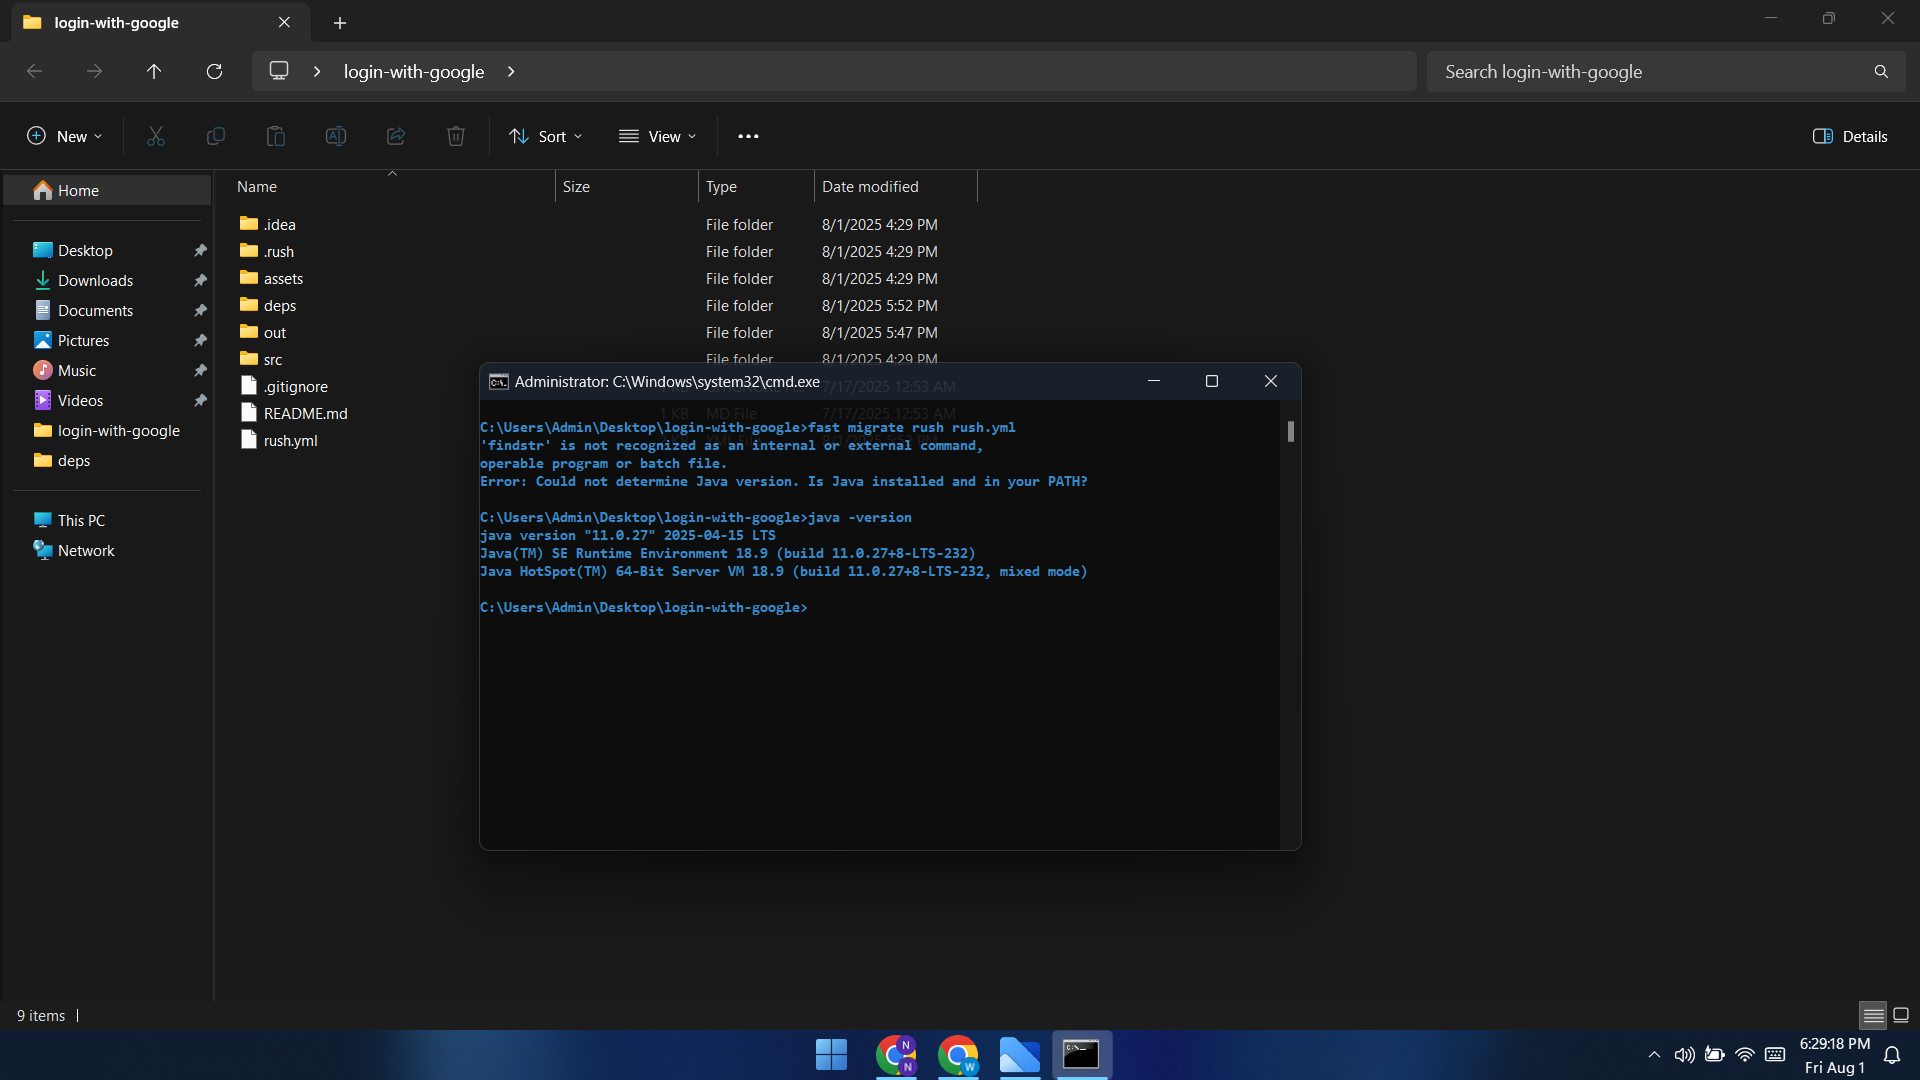
Task: Click the Cut scissors icon in toolbar
Action: 156,136
